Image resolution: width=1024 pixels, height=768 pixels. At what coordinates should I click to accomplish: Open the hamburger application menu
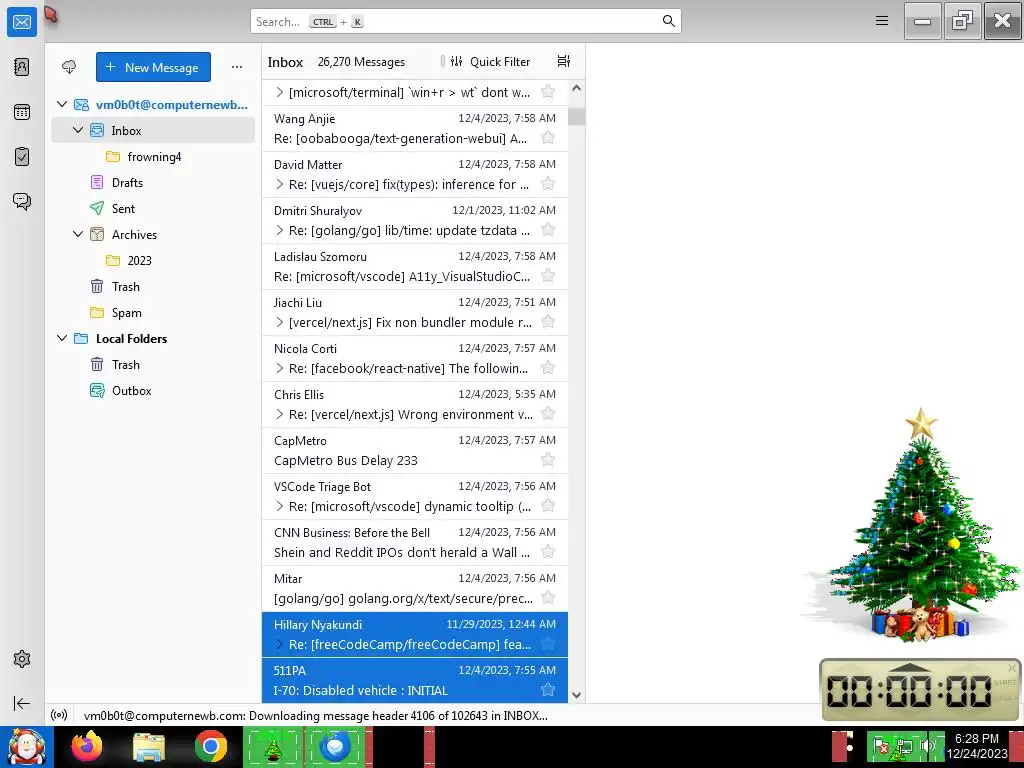882,21
